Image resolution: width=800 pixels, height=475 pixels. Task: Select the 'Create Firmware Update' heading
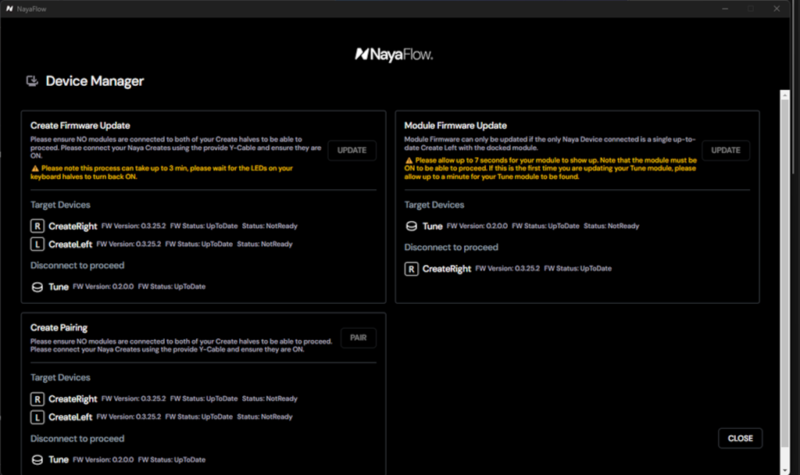80,126
